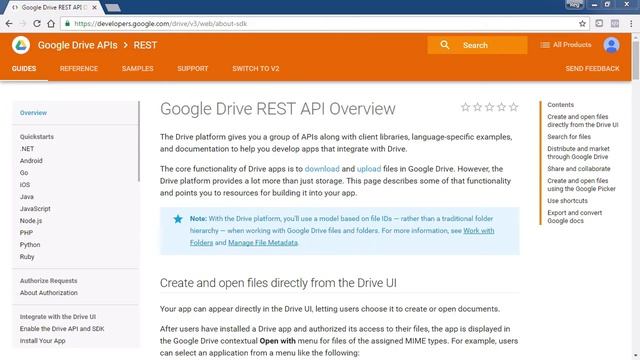The width and height of the screenshot is (640, 360).
Task: Close the Google Drive REST API tab
Action: click(x=95, y=7)
